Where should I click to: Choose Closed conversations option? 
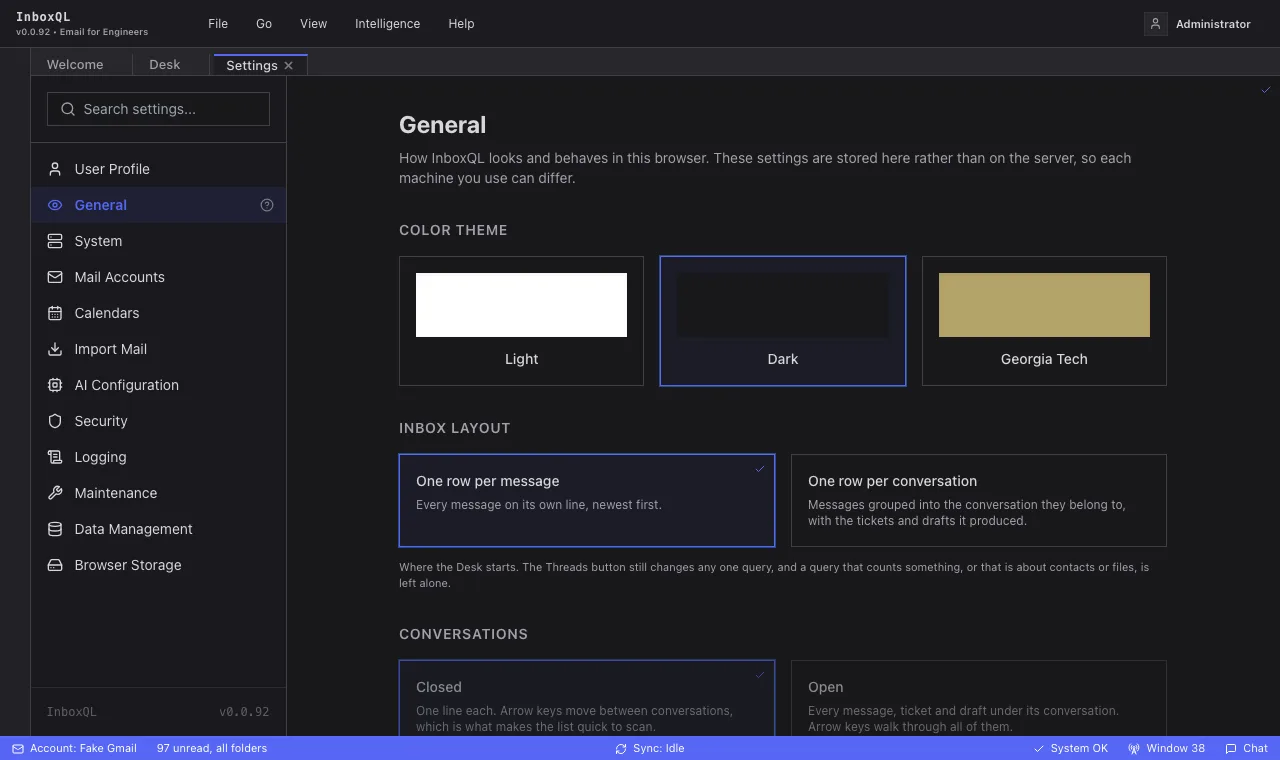click(x=587, y=698)
